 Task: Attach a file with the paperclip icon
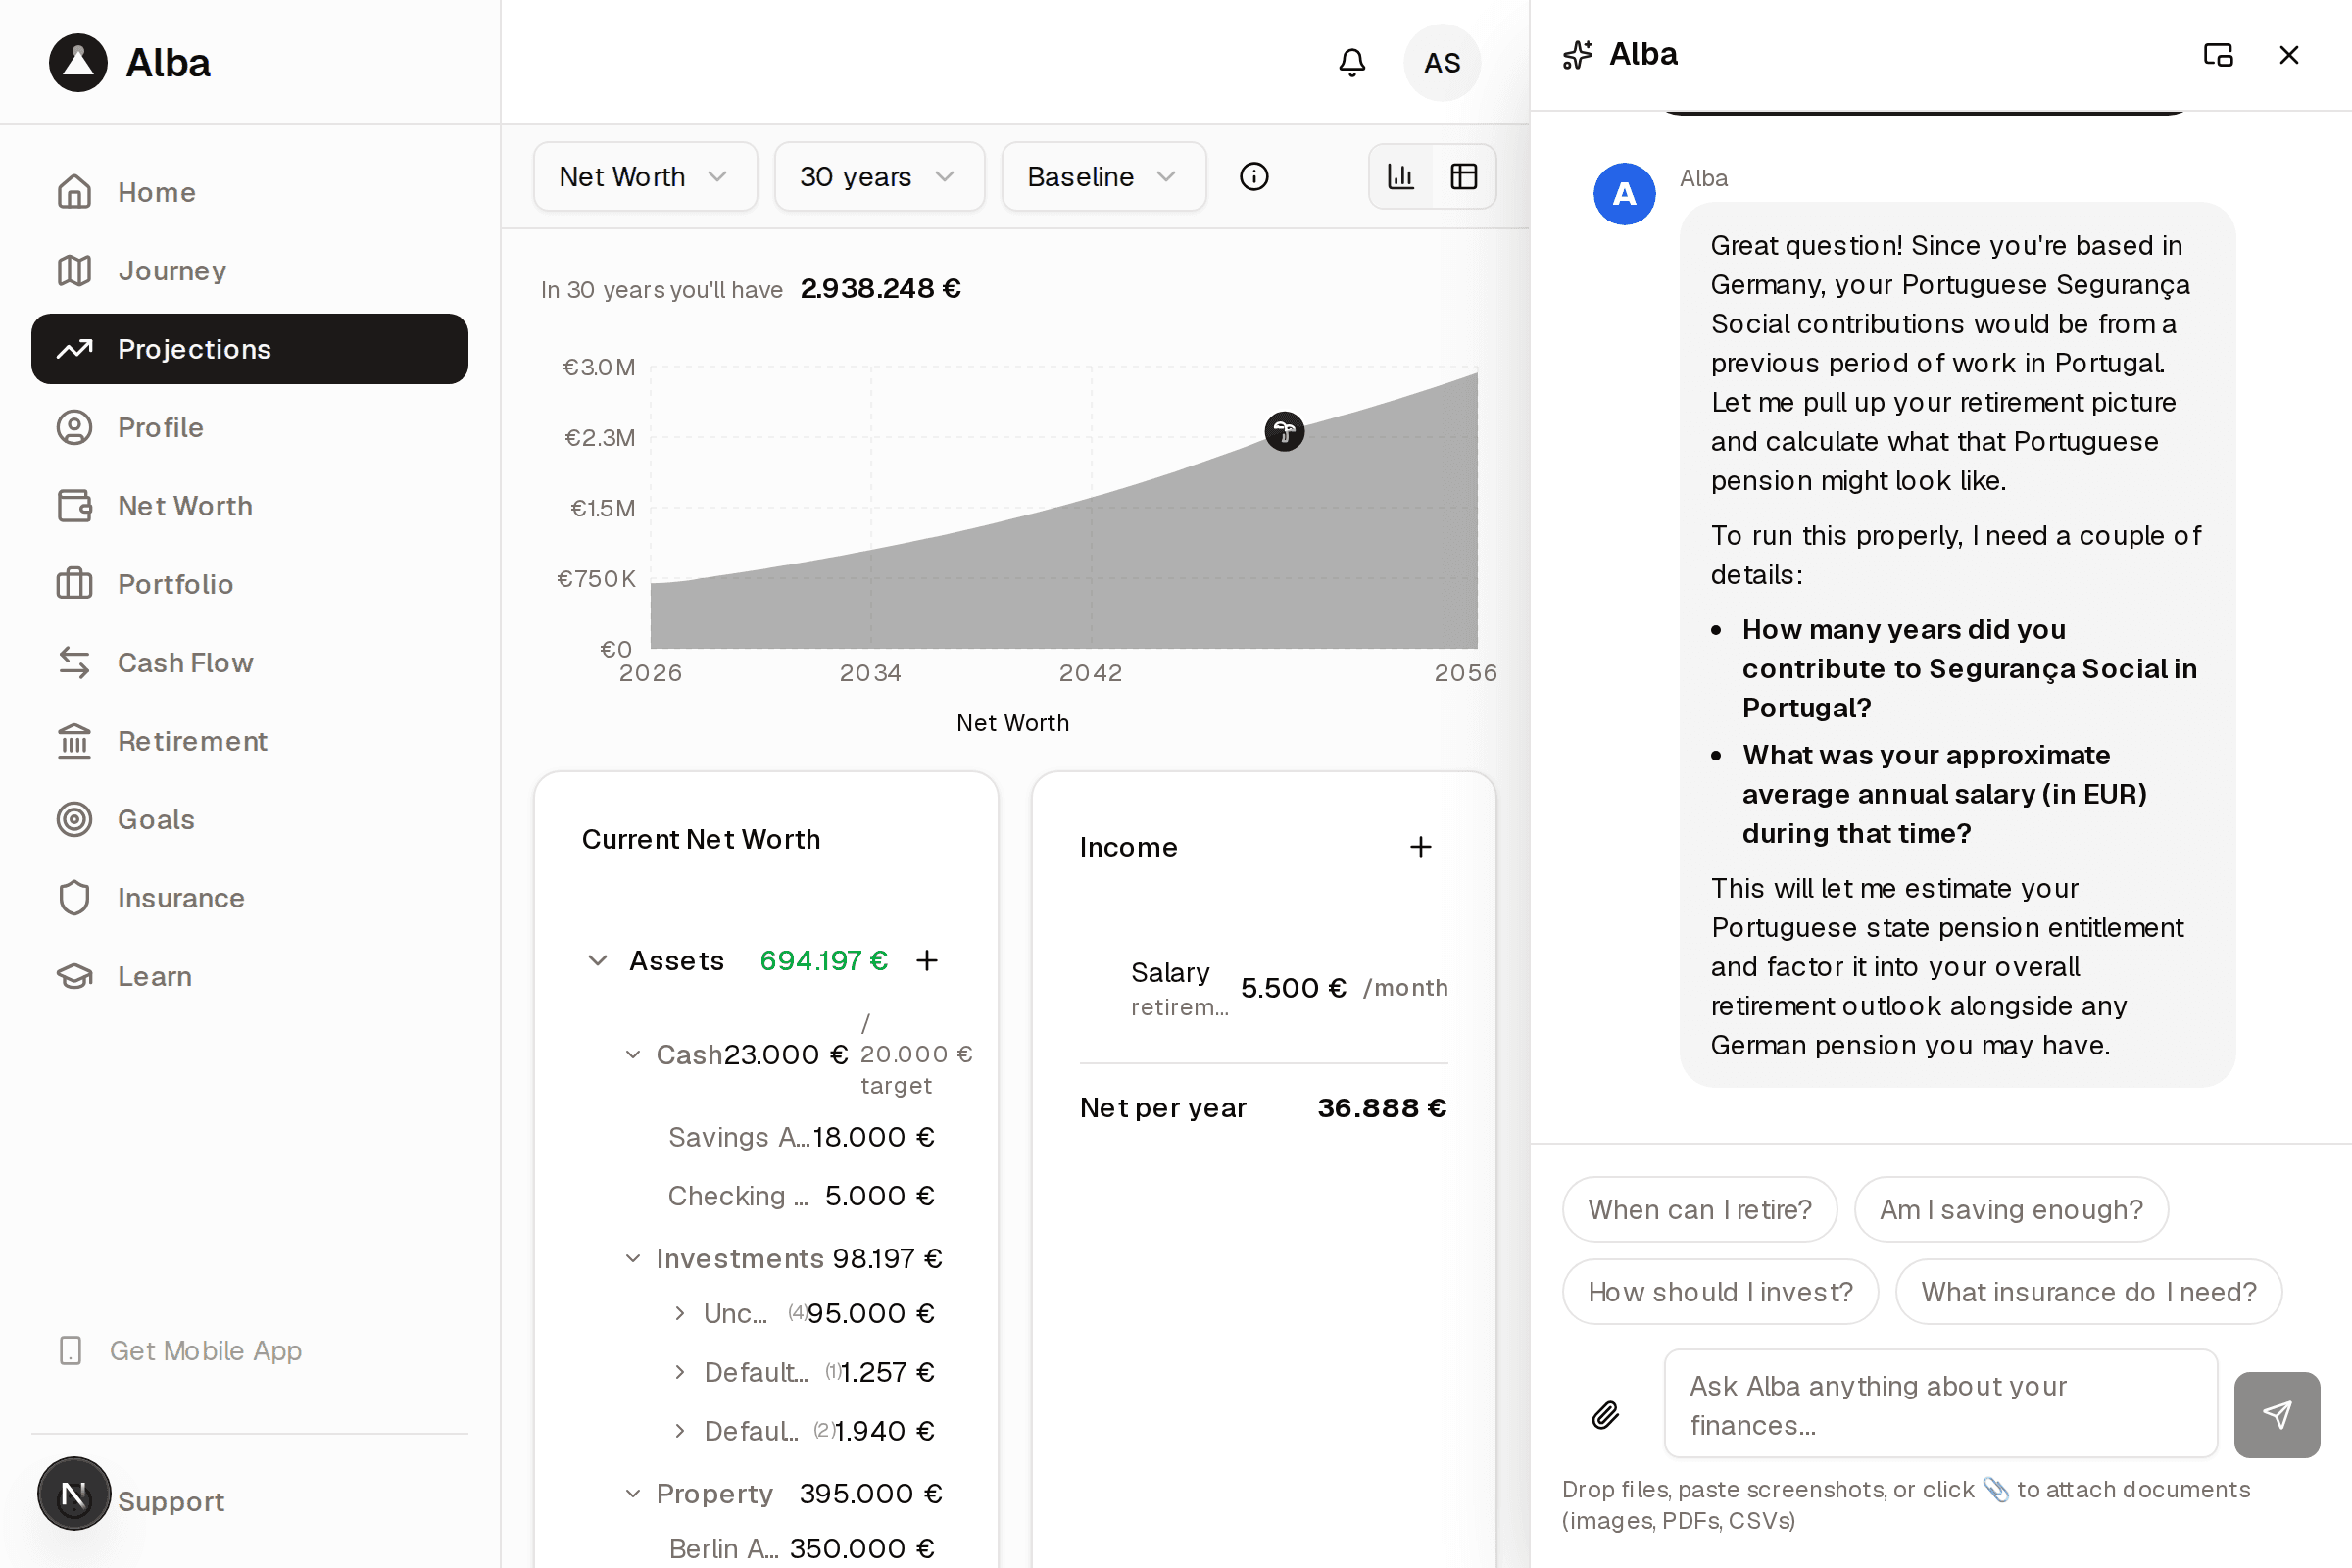pyautogui.click(x=1605, y=1415)
